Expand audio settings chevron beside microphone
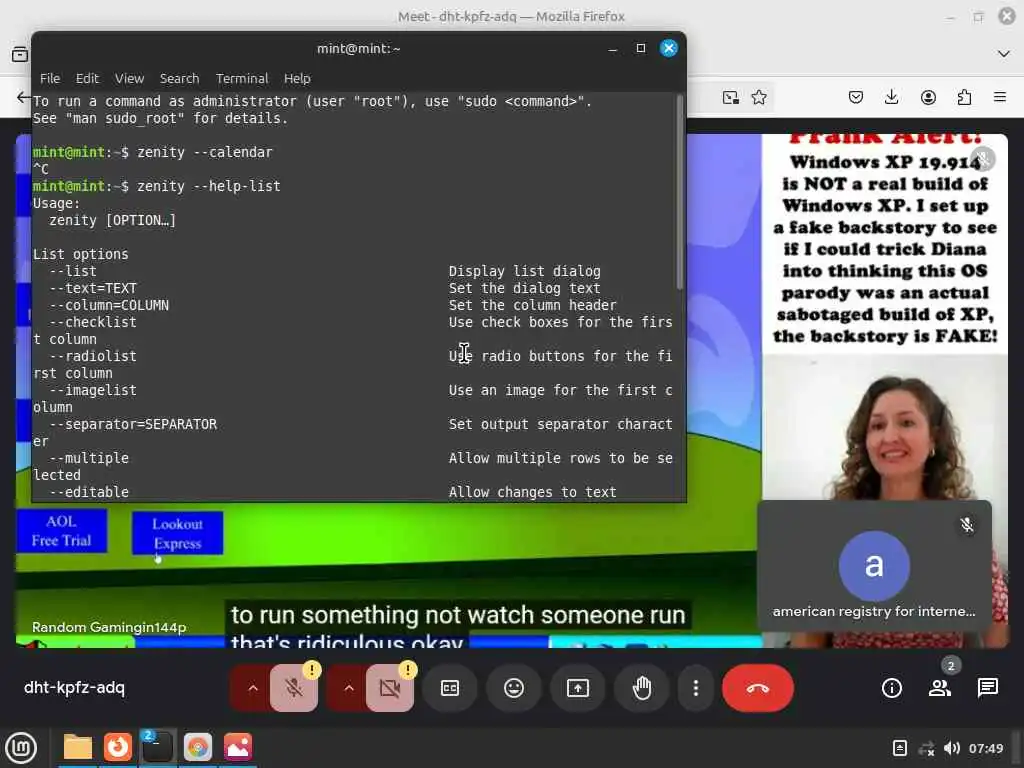The width and height of the screenshot is (1024, 768). click(253, 688)
